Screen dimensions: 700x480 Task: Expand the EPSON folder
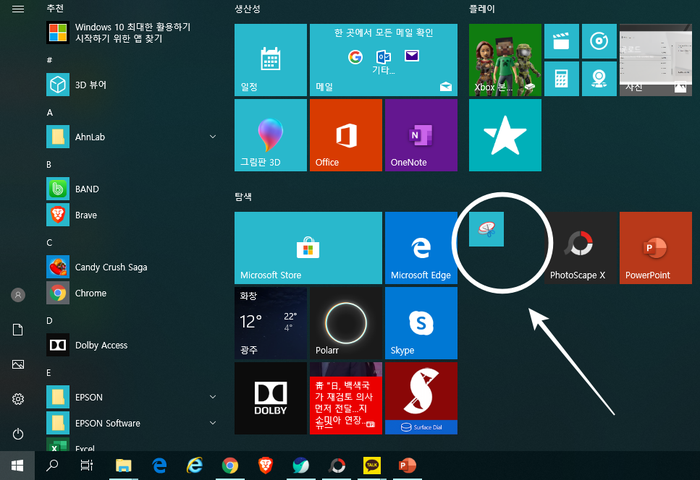[x=132, y=397]
